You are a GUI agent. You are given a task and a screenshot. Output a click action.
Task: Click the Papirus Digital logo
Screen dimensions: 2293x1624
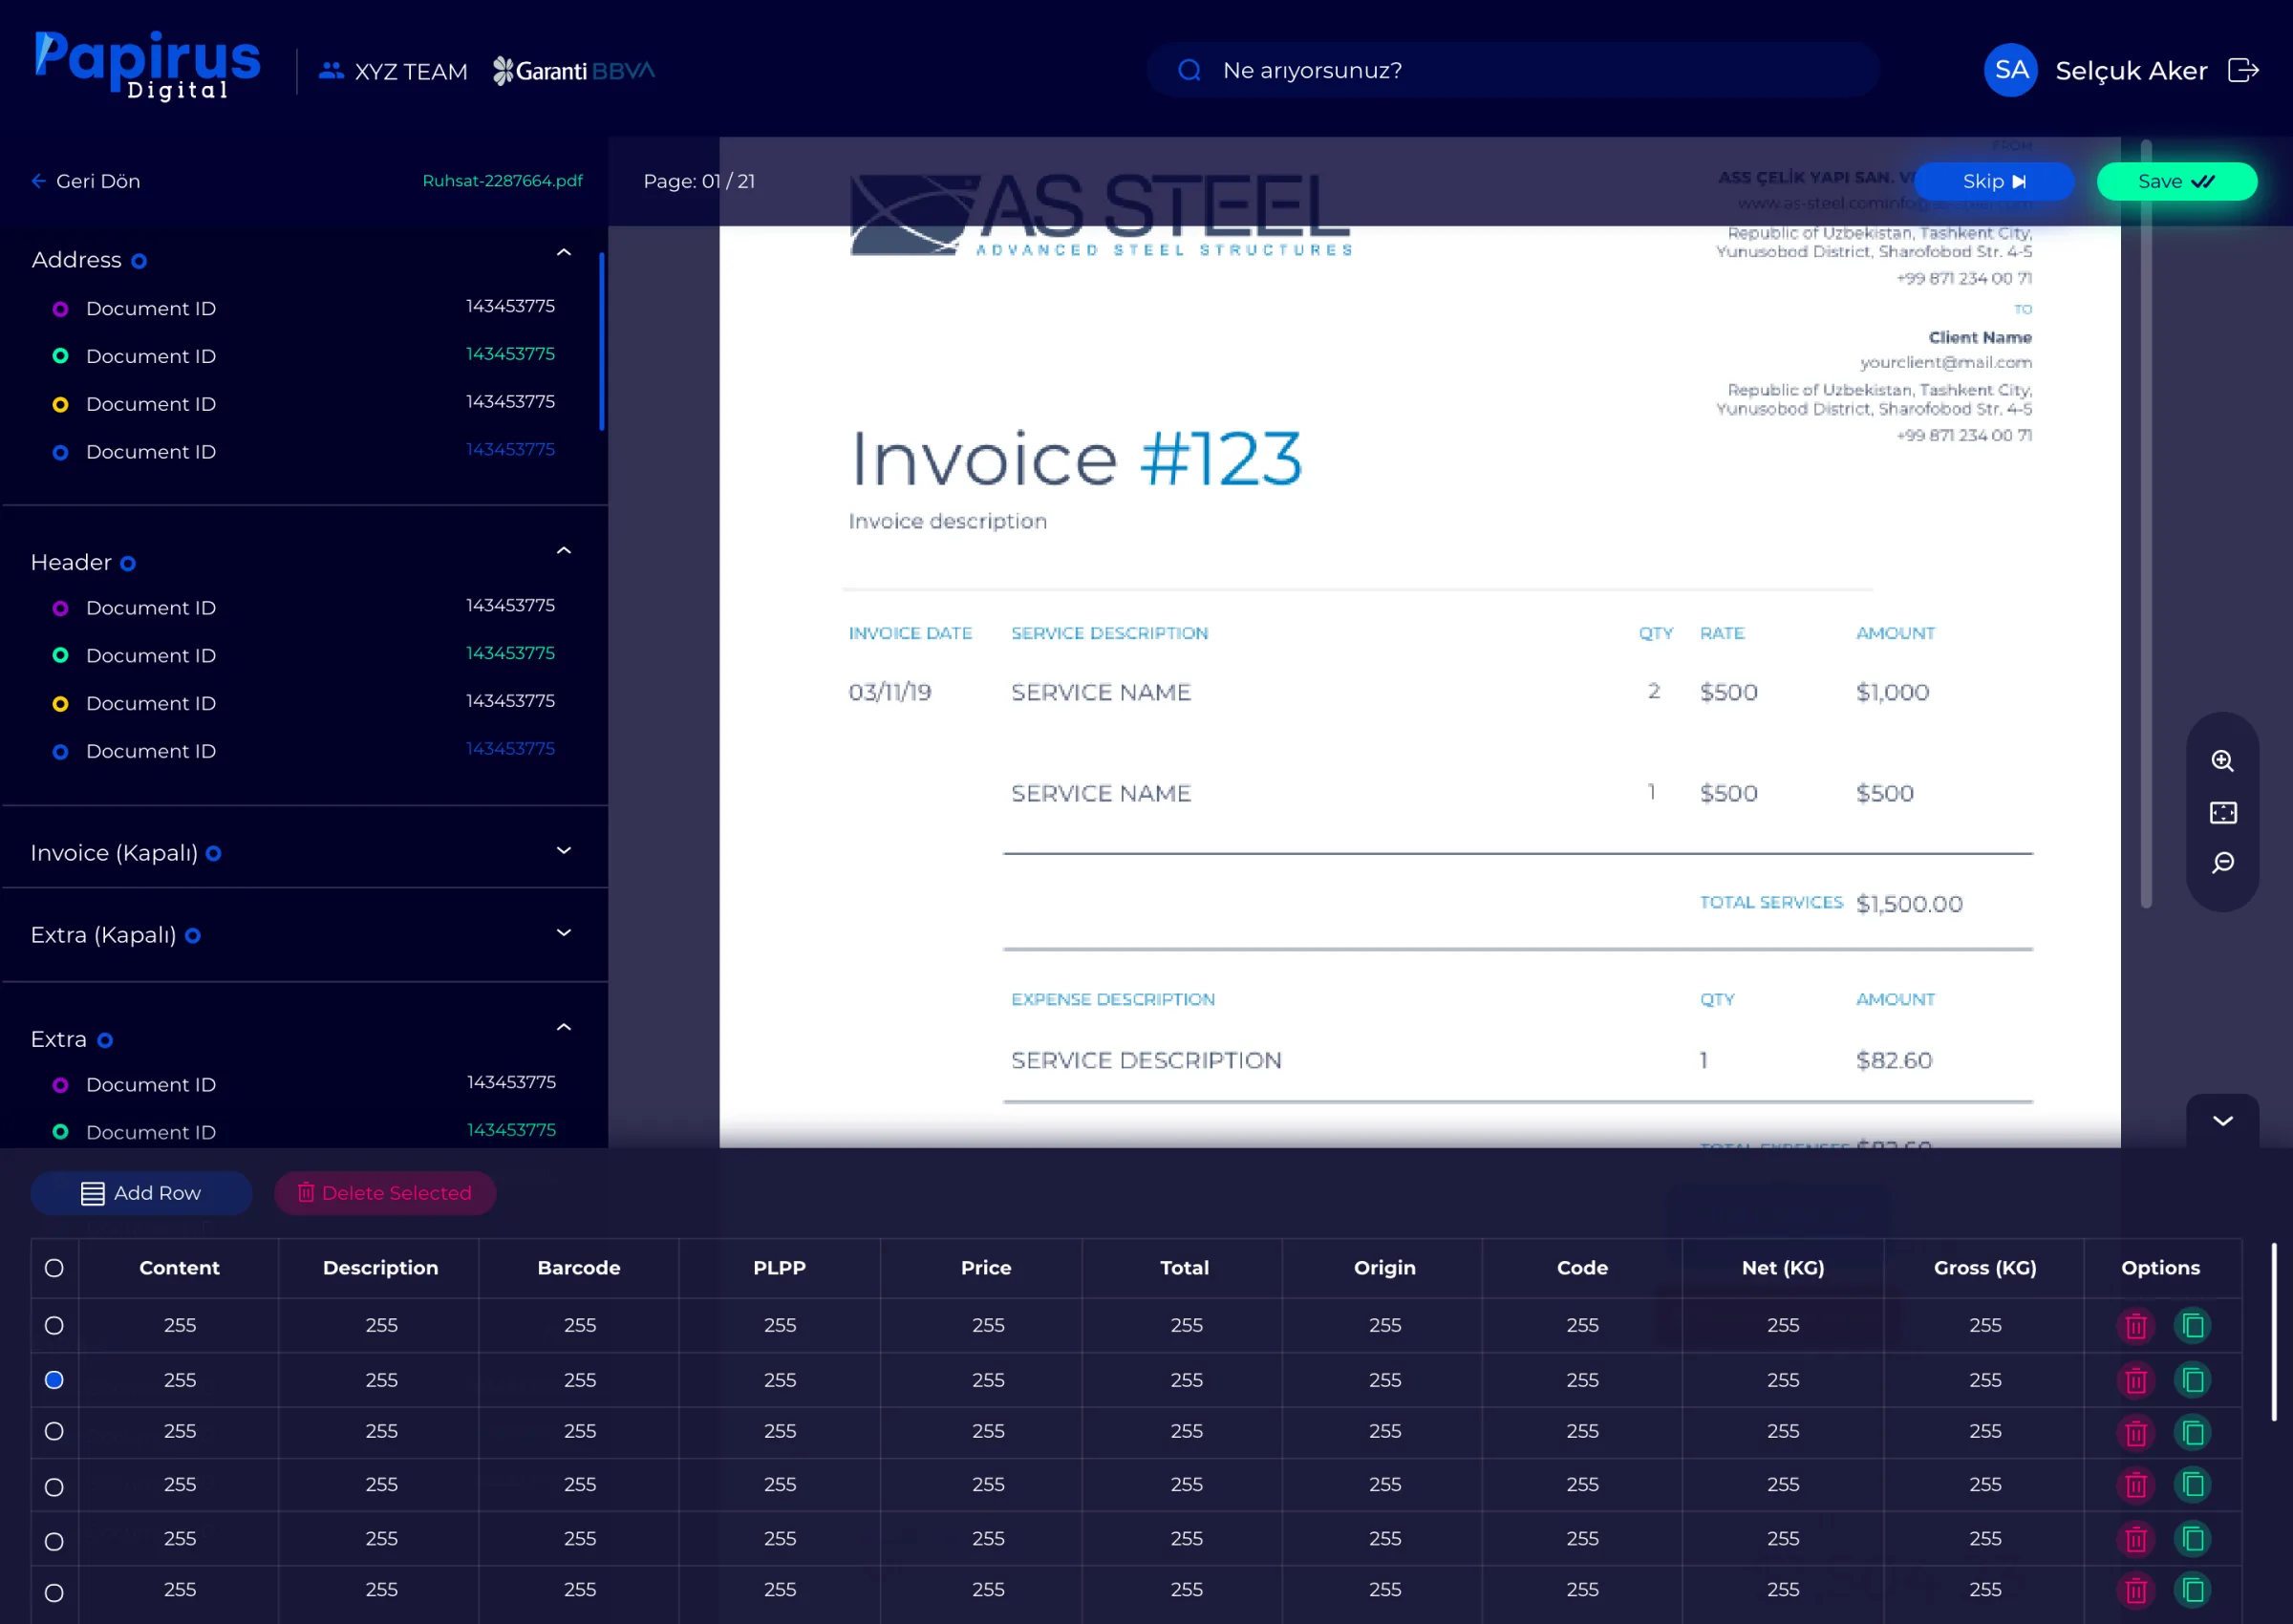(x=147, y=65)
